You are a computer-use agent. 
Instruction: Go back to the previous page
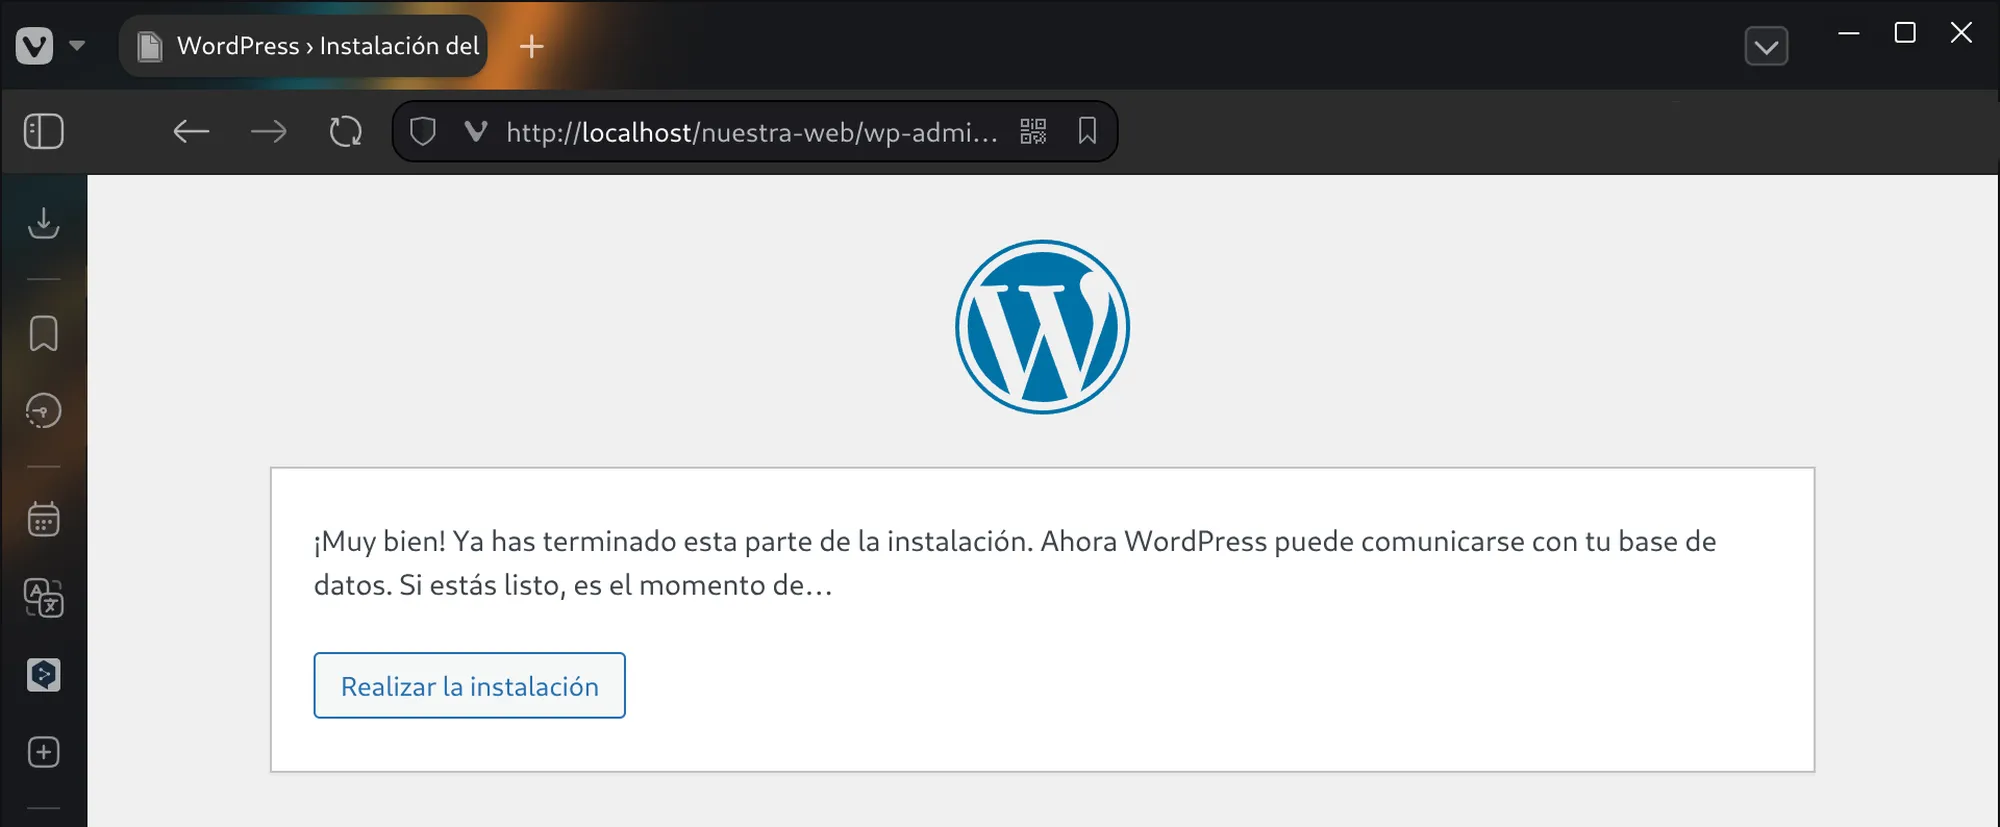click(x=190, y=132)
